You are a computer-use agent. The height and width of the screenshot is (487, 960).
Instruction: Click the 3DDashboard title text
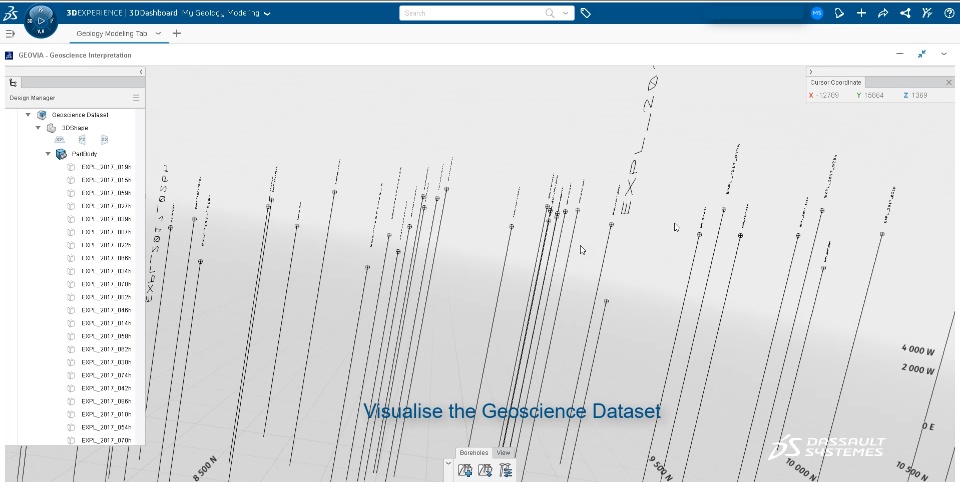(x=153, y=13)
